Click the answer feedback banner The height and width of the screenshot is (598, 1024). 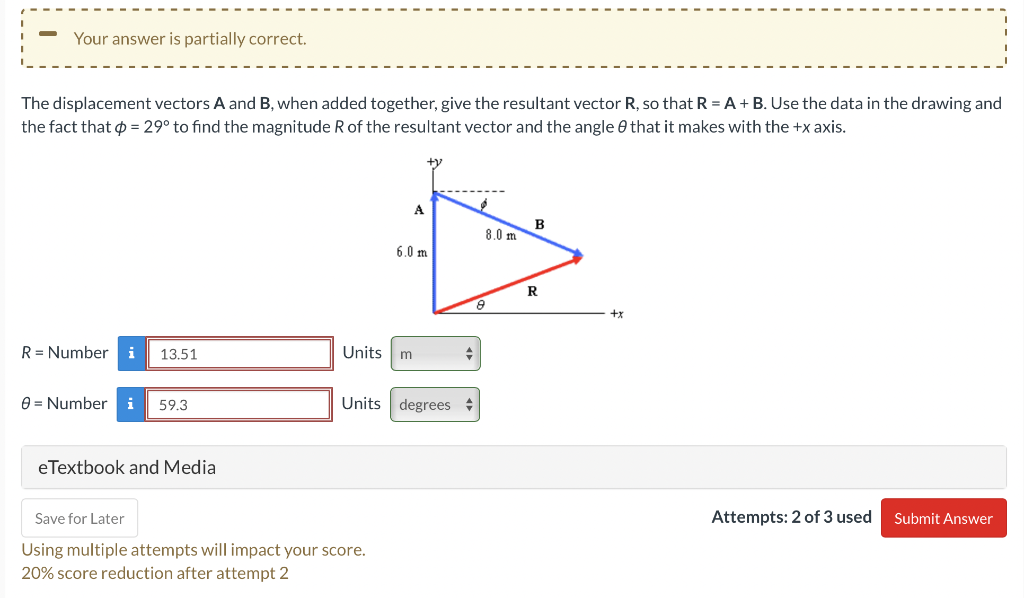coord(512,38)
